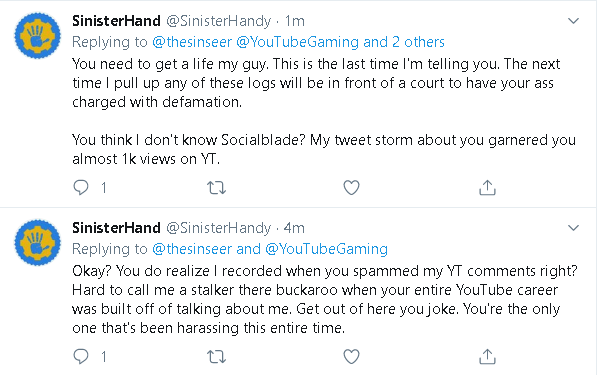Share the second tweet via share icon

(487, 357)
